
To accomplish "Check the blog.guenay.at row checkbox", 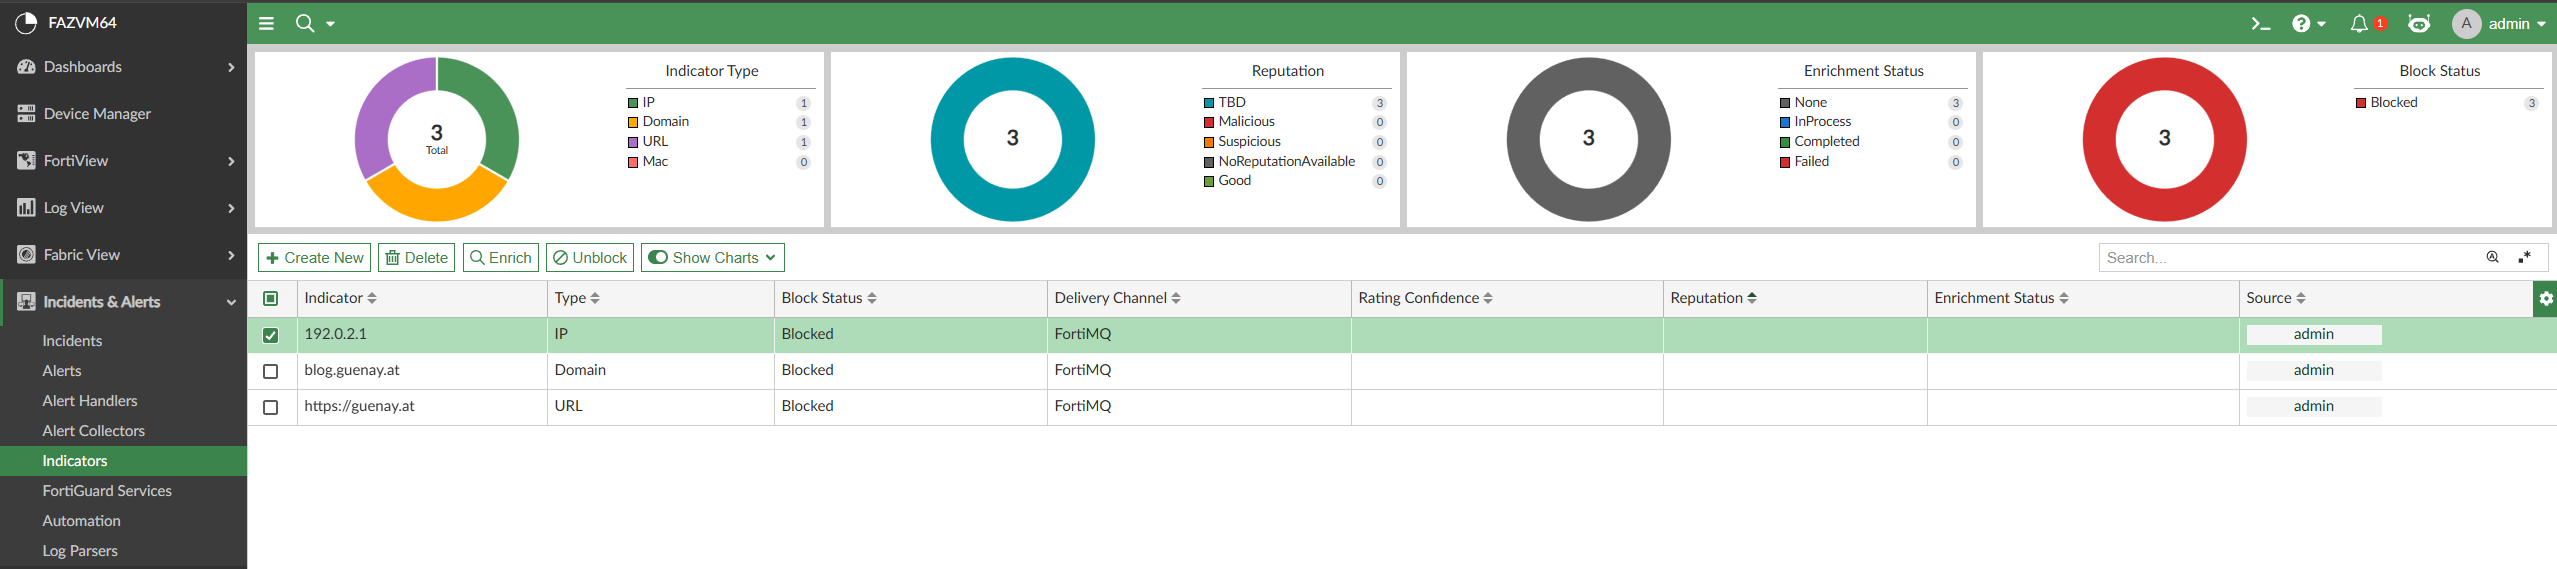I will pos(270,371).
